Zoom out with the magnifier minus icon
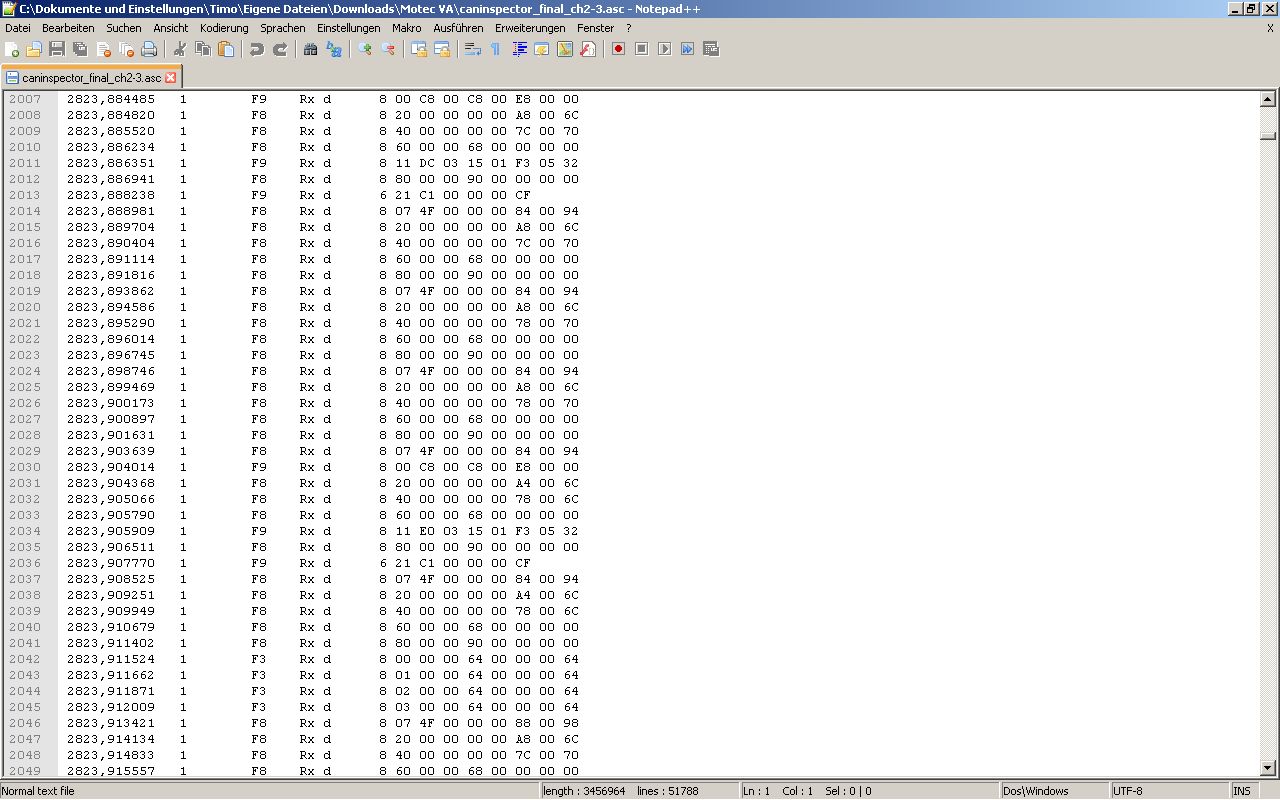The height and width of the screenshot is (800, 1280). [x=388, y=49]
